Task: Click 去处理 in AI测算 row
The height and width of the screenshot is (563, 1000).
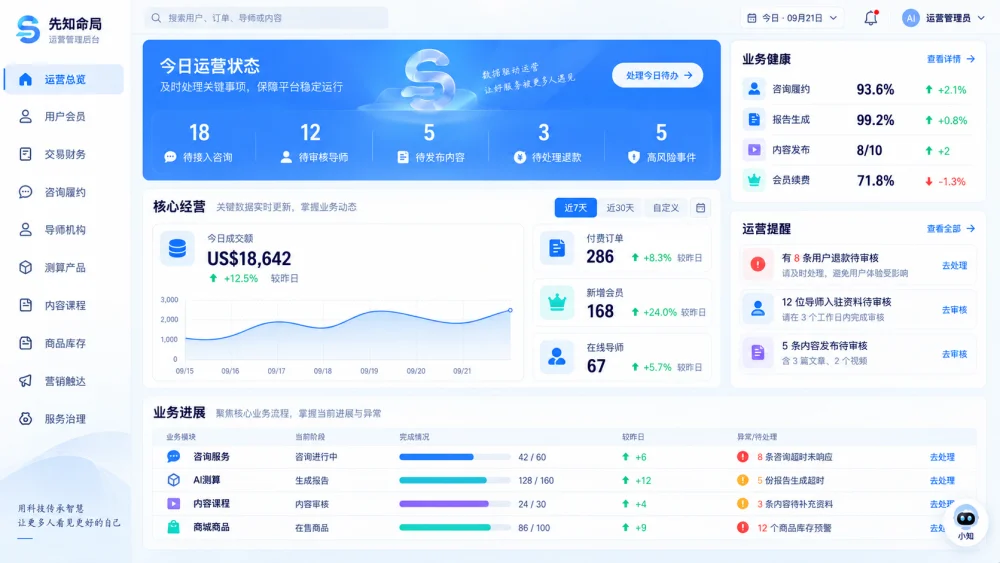Action: click(942, 481)
